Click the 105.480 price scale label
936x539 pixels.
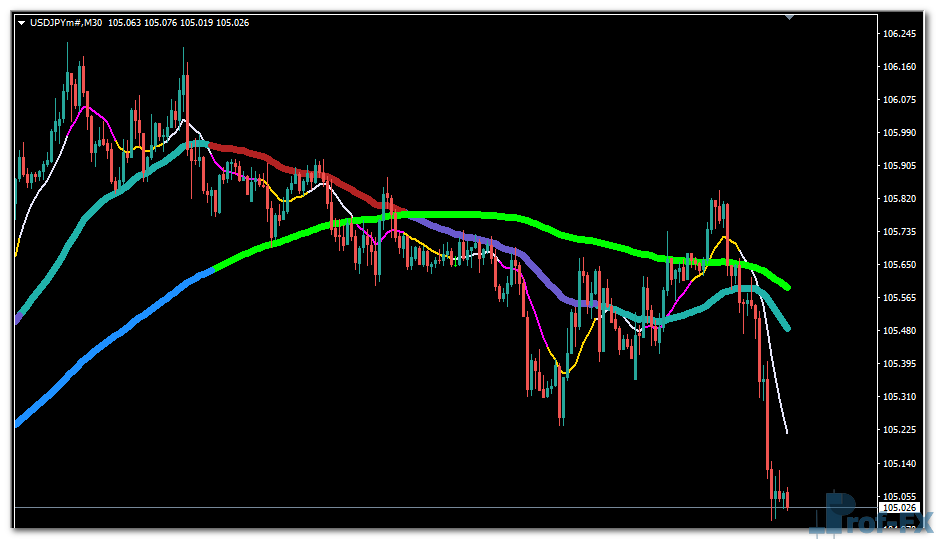point(900,331)
